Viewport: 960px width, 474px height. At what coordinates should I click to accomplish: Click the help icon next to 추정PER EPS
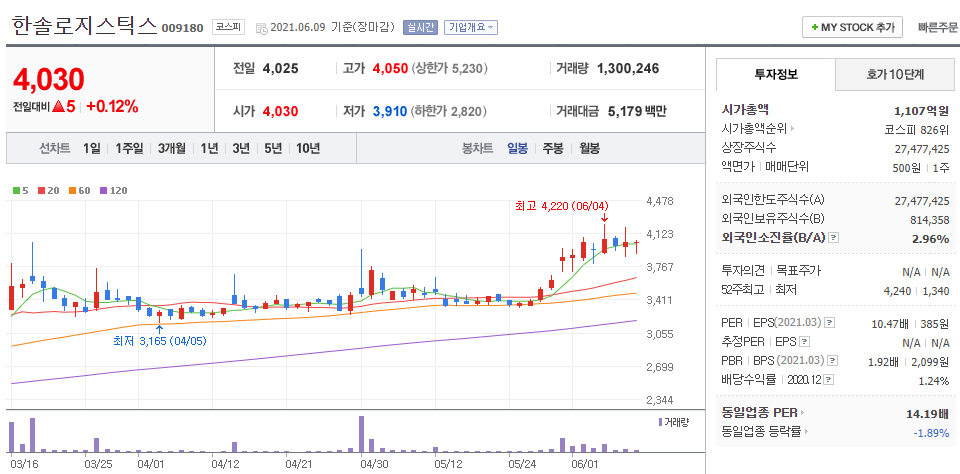805,342
